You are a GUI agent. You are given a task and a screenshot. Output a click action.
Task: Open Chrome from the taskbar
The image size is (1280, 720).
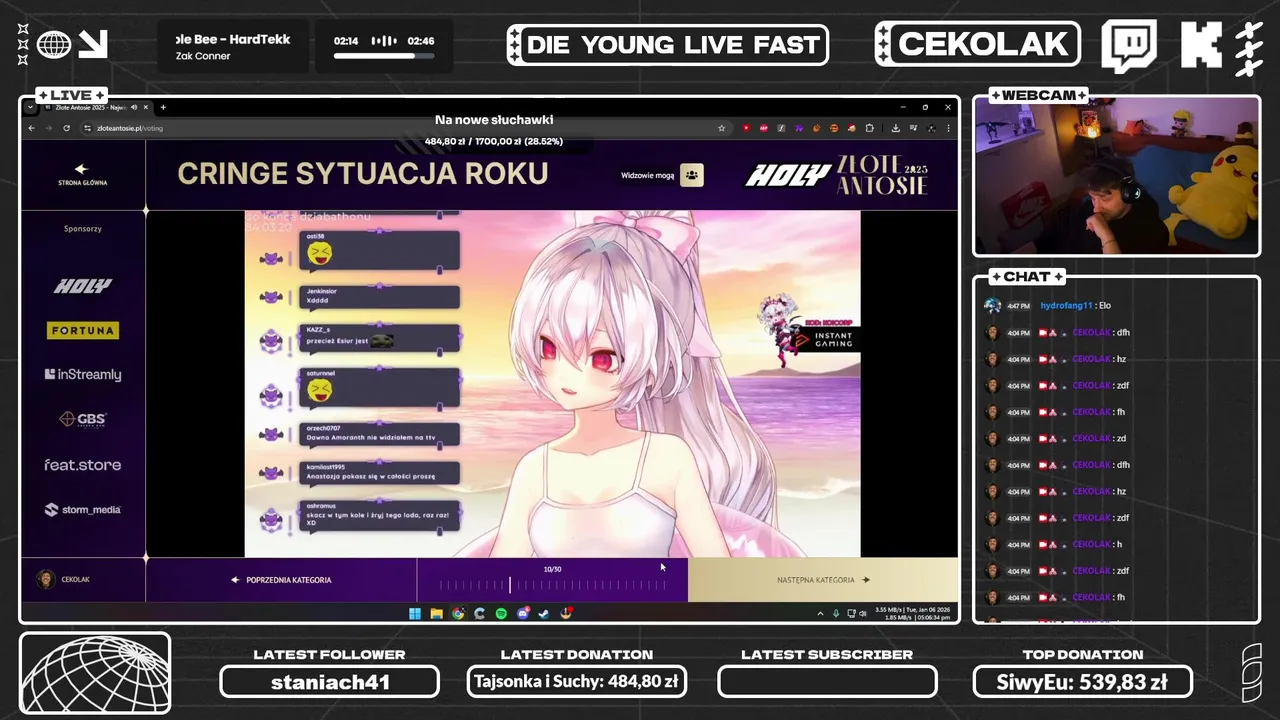[458, 613]
